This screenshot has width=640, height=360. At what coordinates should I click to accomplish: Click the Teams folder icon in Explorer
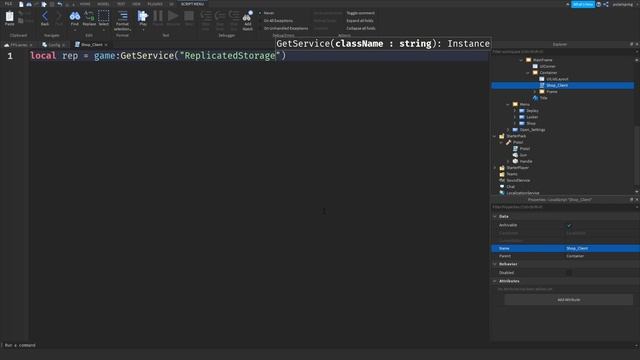point(502,174)
